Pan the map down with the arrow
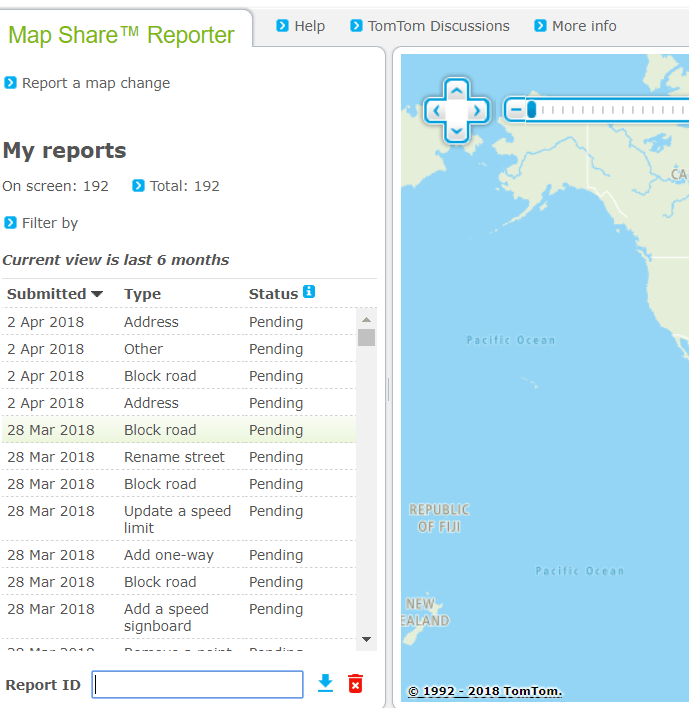 point(456,131)
